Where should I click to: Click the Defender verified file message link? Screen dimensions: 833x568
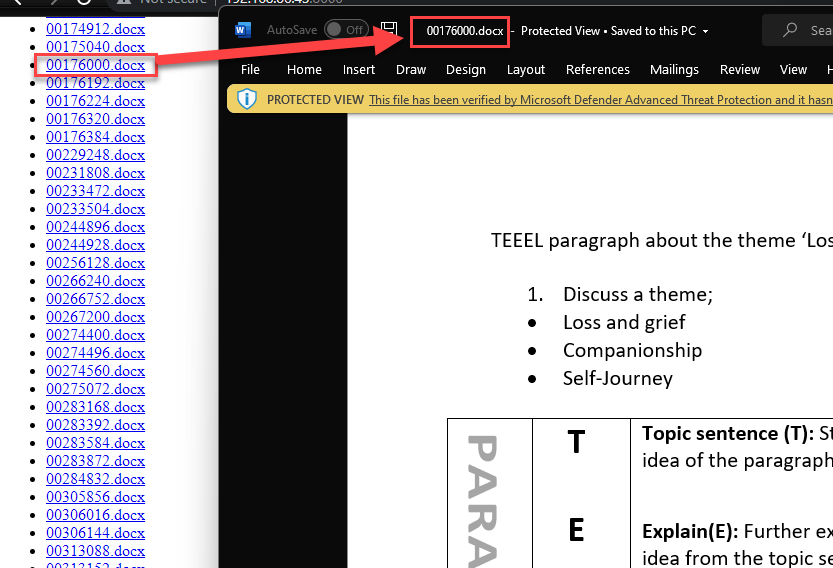(x=601, y=100)
